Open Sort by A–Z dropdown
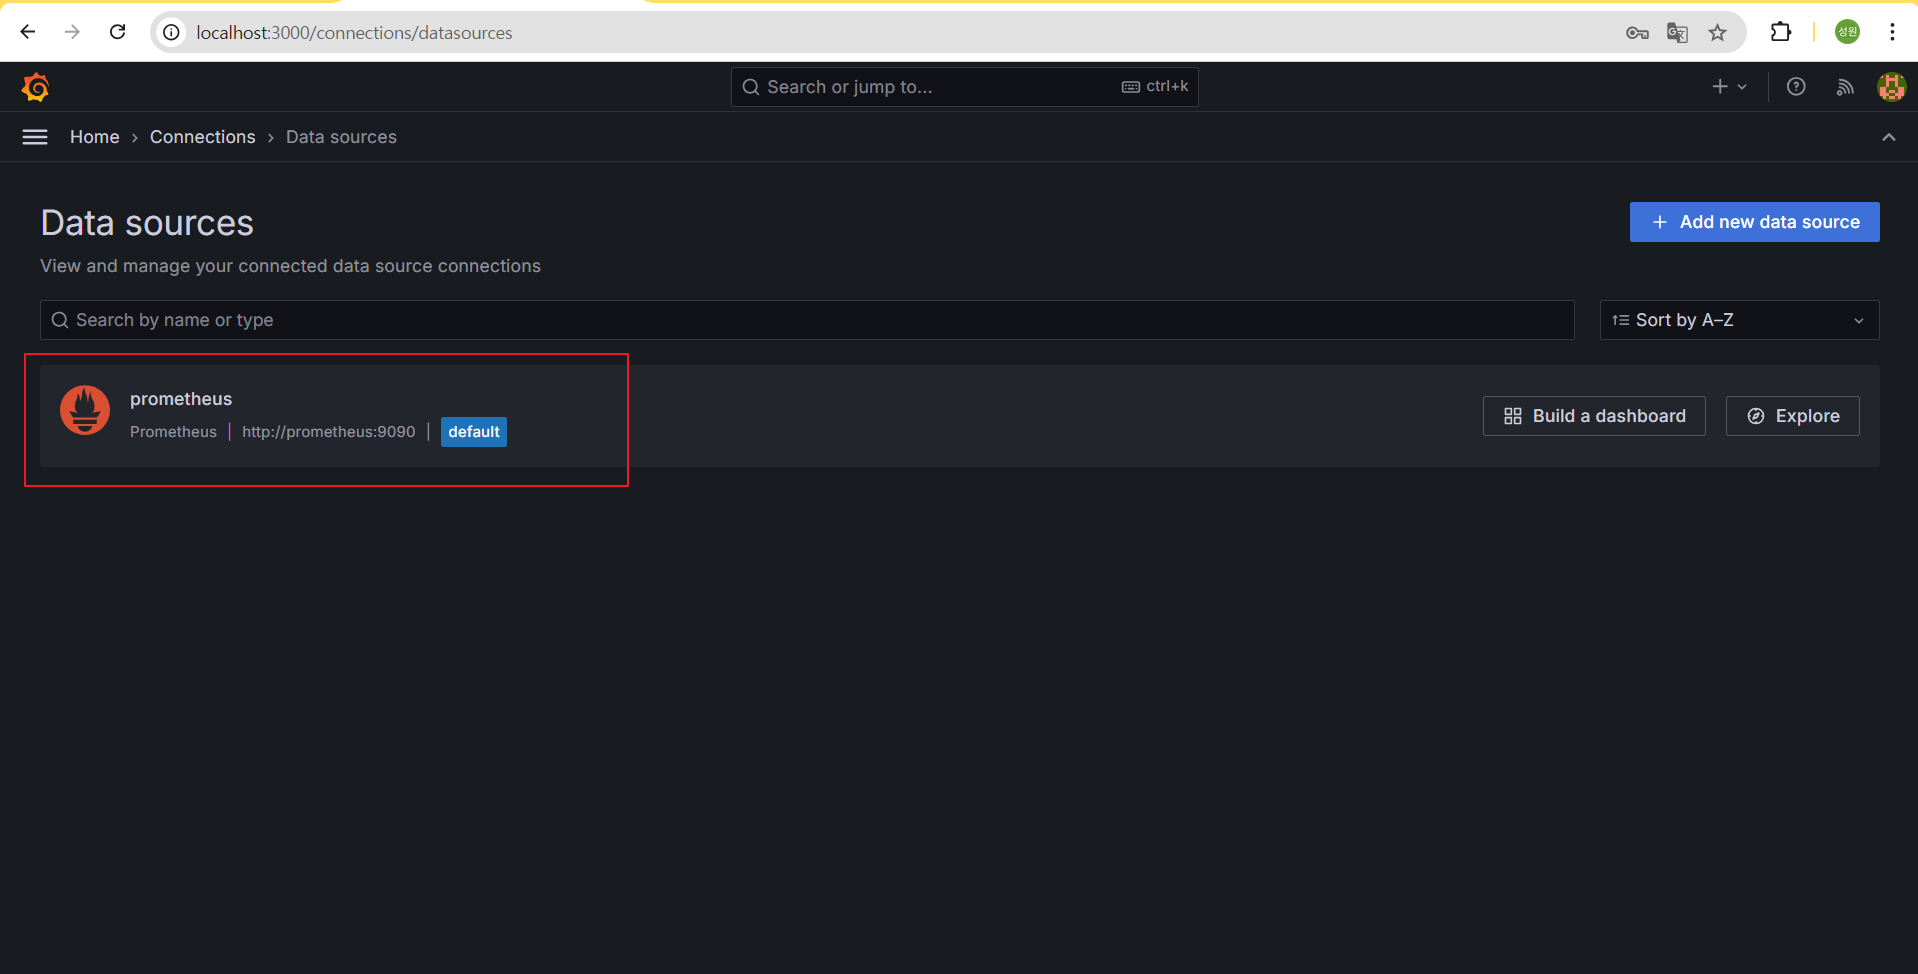1918x974 pixels. [x=1739, y=320]
